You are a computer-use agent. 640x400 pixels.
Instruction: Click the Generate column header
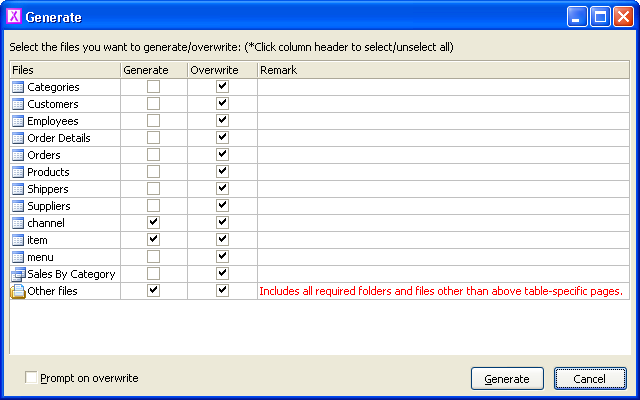pyautogui.click(x=154, y=70)
